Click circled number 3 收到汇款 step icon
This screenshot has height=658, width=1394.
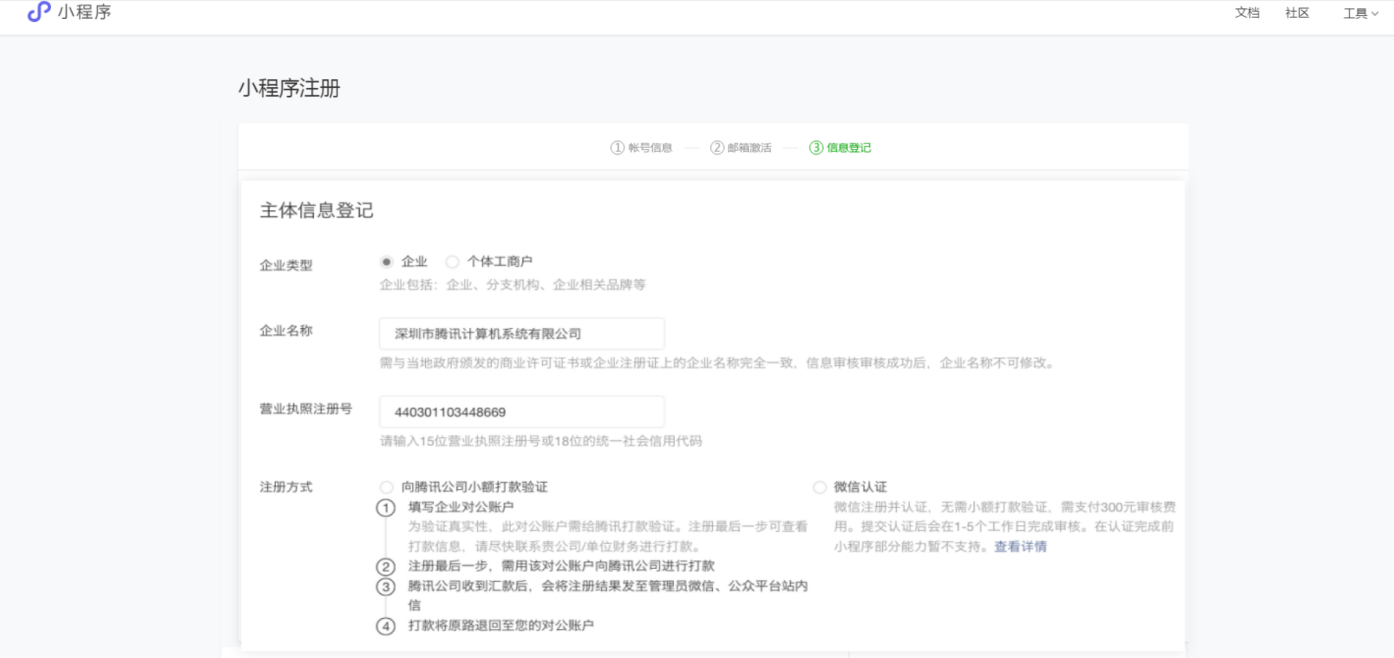386,587
